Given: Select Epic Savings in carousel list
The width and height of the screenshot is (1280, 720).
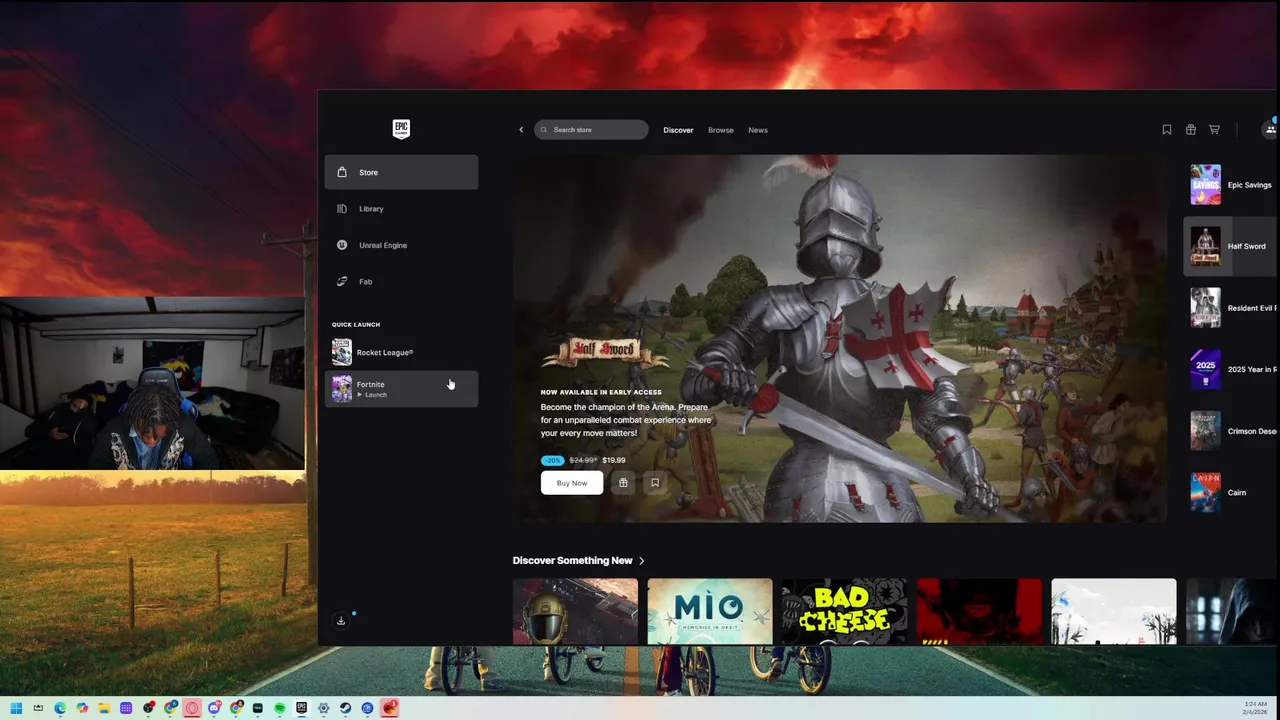Looking at the screenshot, I should click(x=1231, y=185).
